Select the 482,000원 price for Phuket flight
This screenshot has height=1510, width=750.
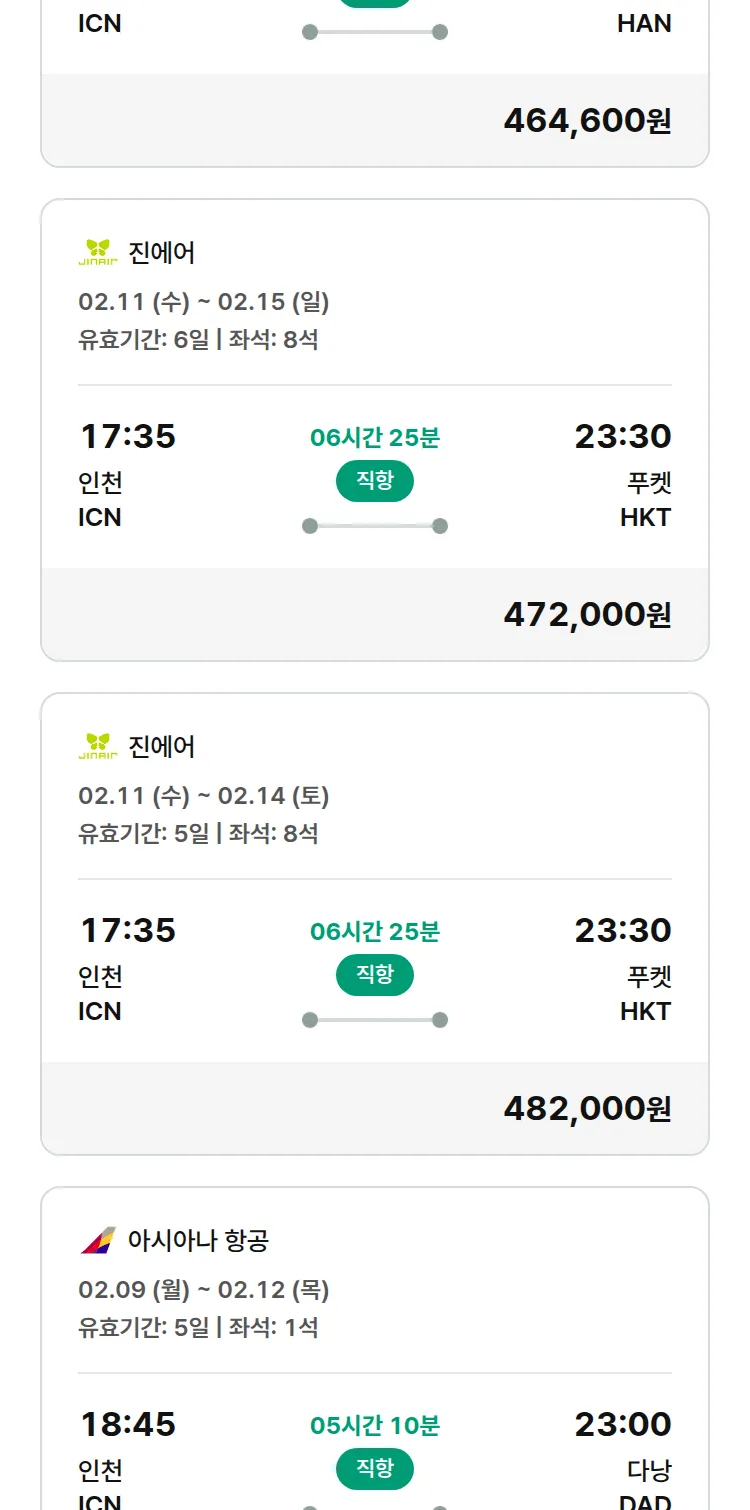click(587, 1108)
